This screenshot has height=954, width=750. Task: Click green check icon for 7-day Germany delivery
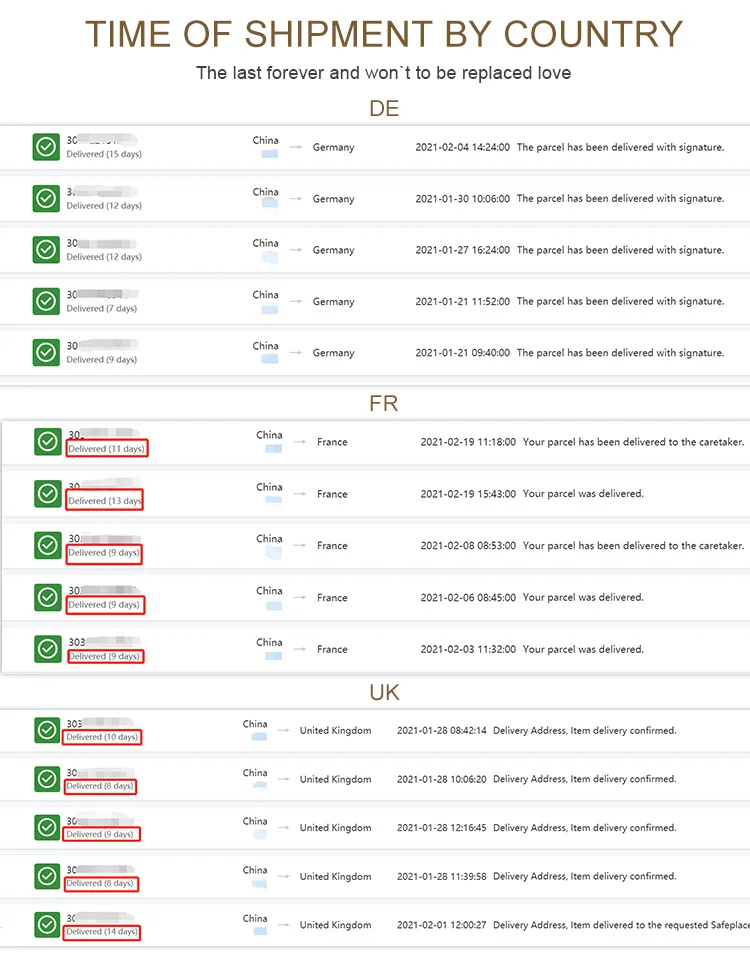point(46,301)
